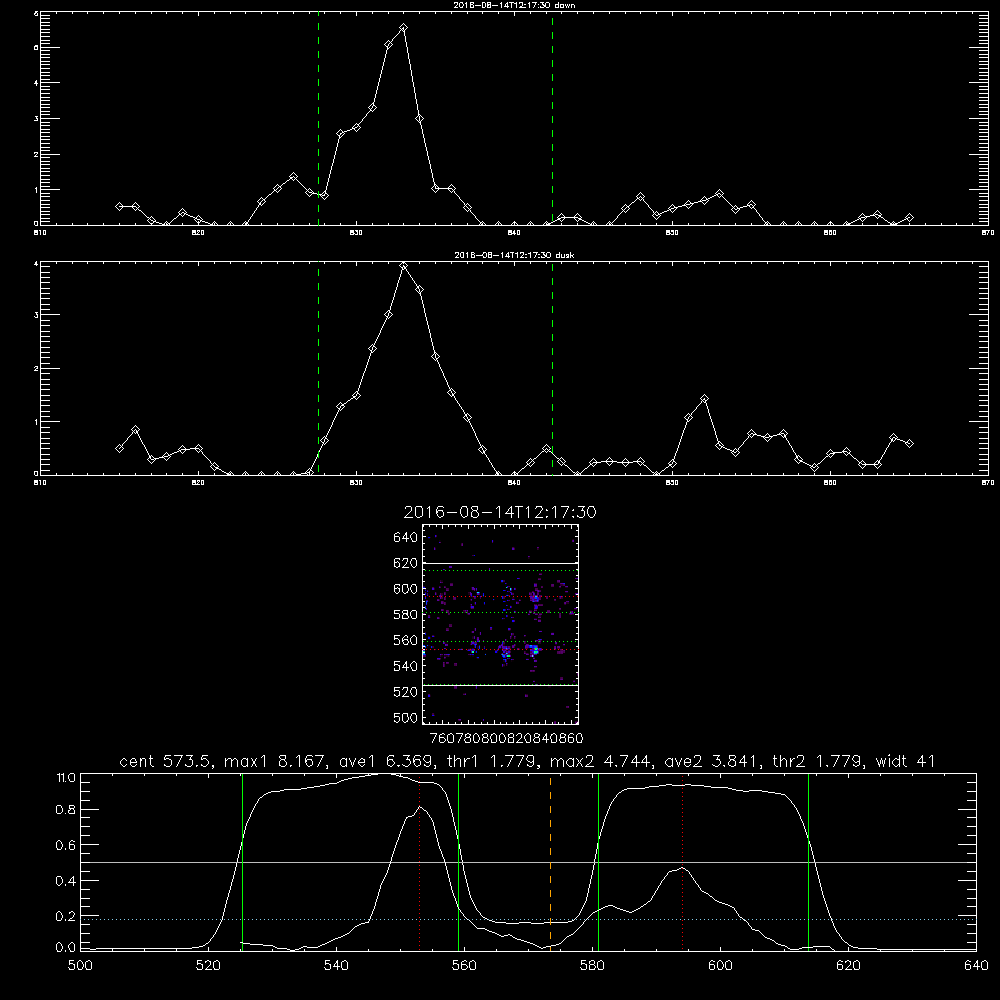Click the green vertical line near 525 in bottom plot
The height and width of the screenshot is (1000, 1000).
pyautogui.click(x=242, y=862)
